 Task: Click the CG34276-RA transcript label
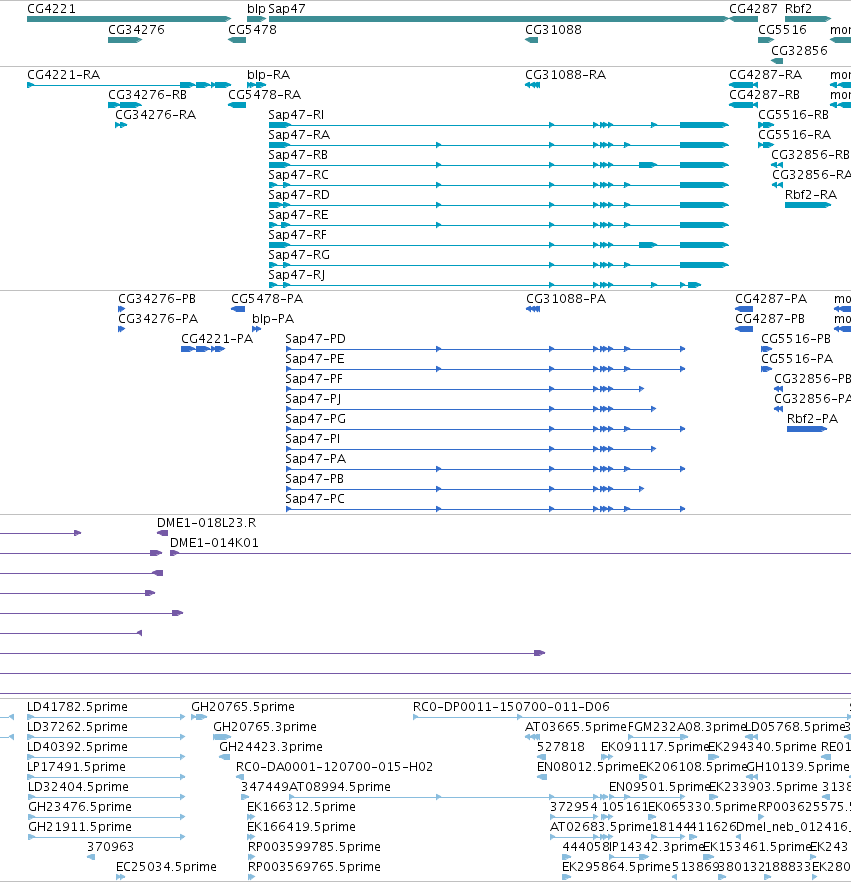click(156, 115)
